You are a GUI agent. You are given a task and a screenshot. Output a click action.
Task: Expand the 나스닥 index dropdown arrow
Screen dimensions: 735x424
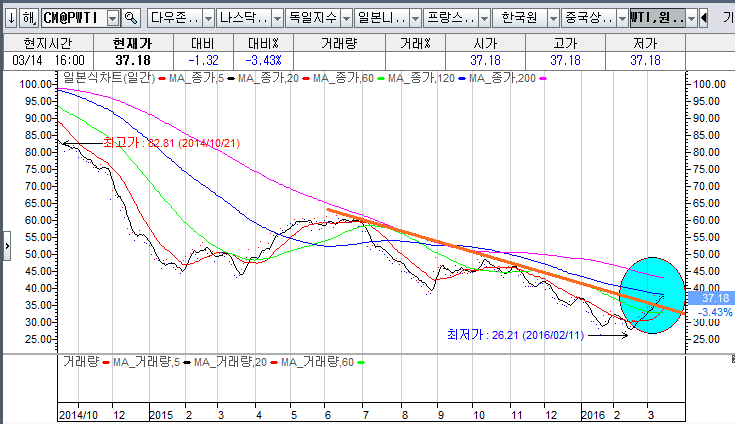pos(275,18)
